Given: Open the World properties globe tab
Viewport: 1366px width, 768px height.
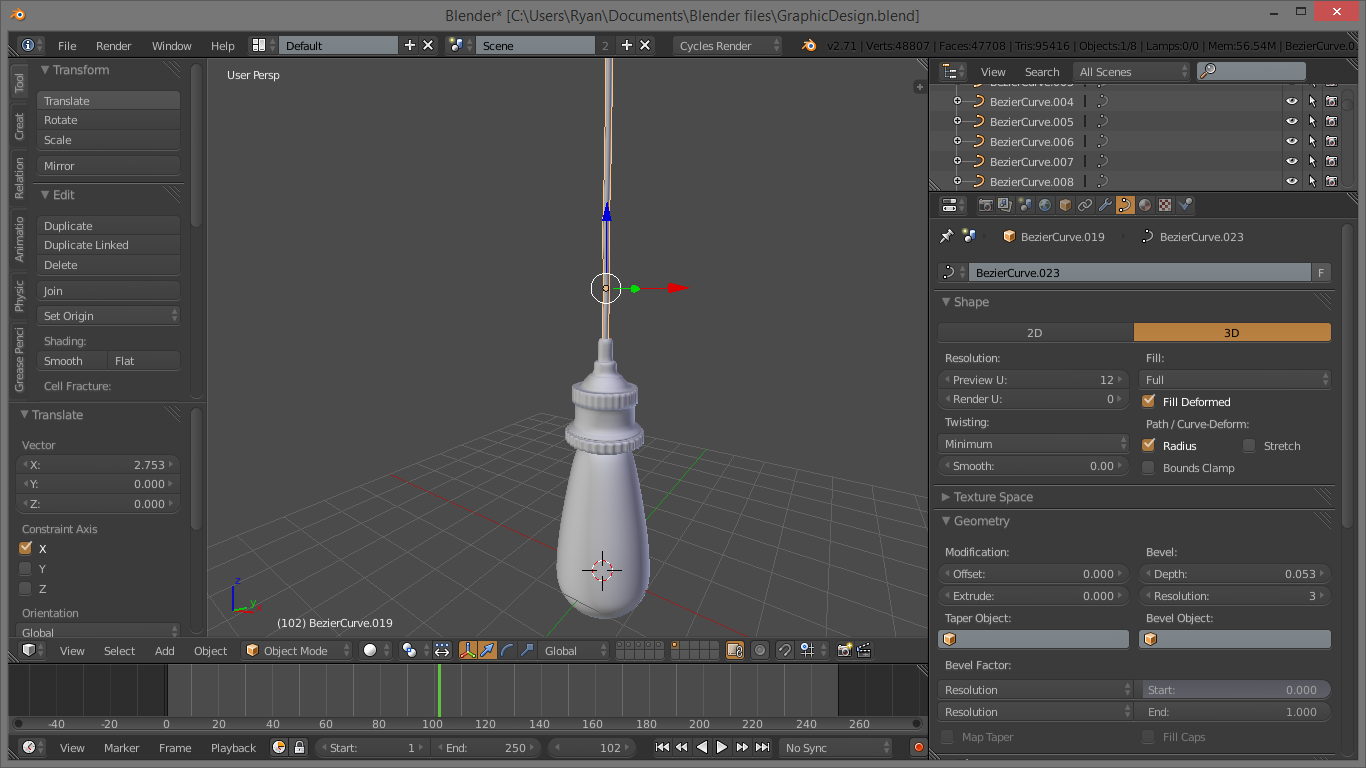Looking at the screenshot, I should [1045, 205].
